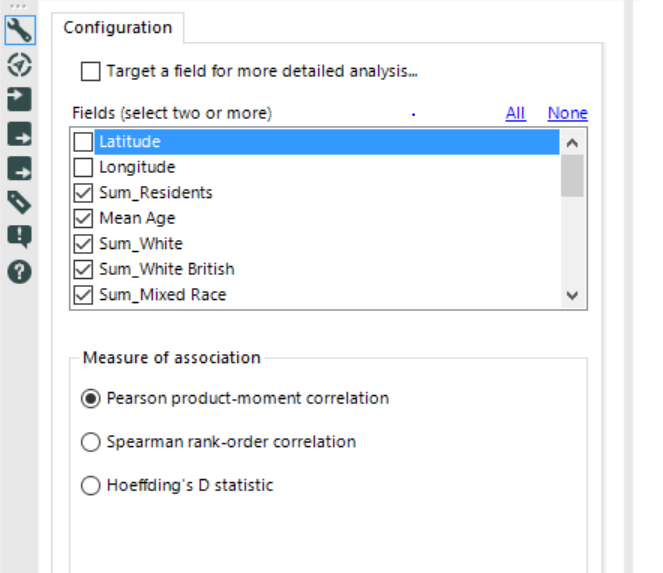Switch to the Configuration tab

117,28
